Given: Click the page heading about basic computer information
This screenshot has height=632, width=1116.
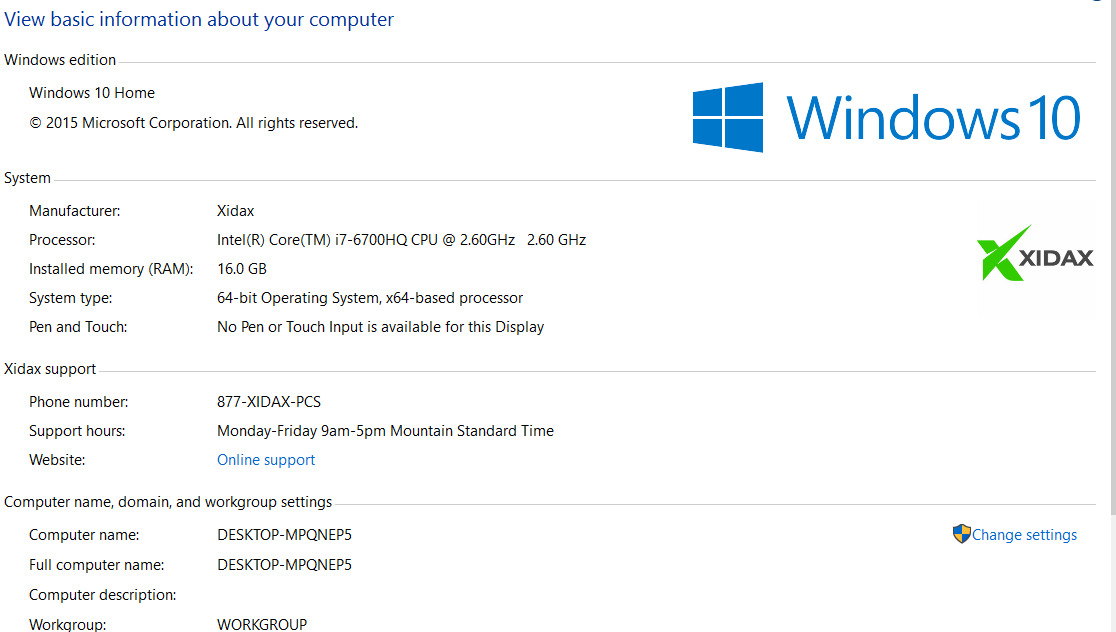Looking at the screenshot, I should pos(199,20).
